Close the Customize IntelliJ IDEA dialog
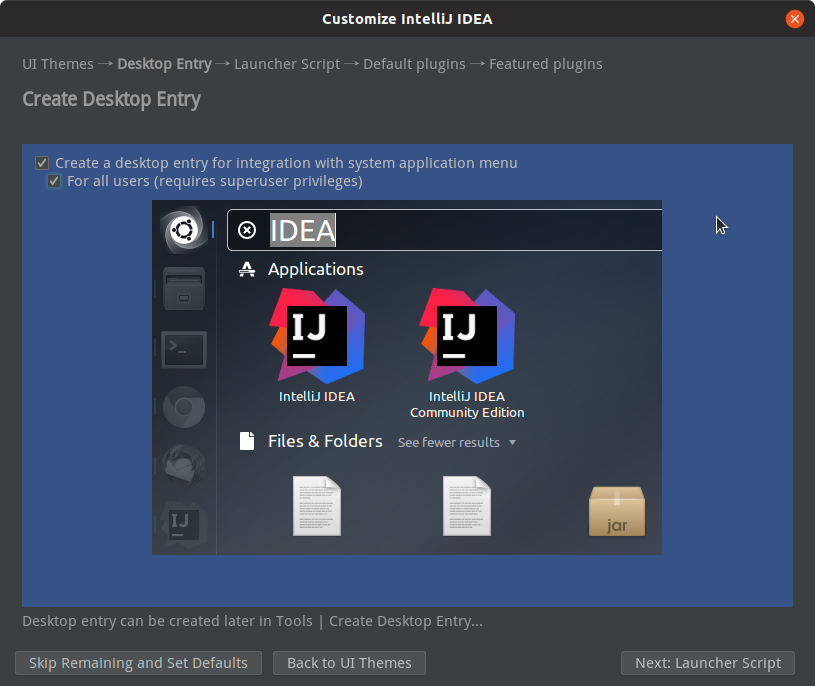815x686 pixels. click(794, 19)
